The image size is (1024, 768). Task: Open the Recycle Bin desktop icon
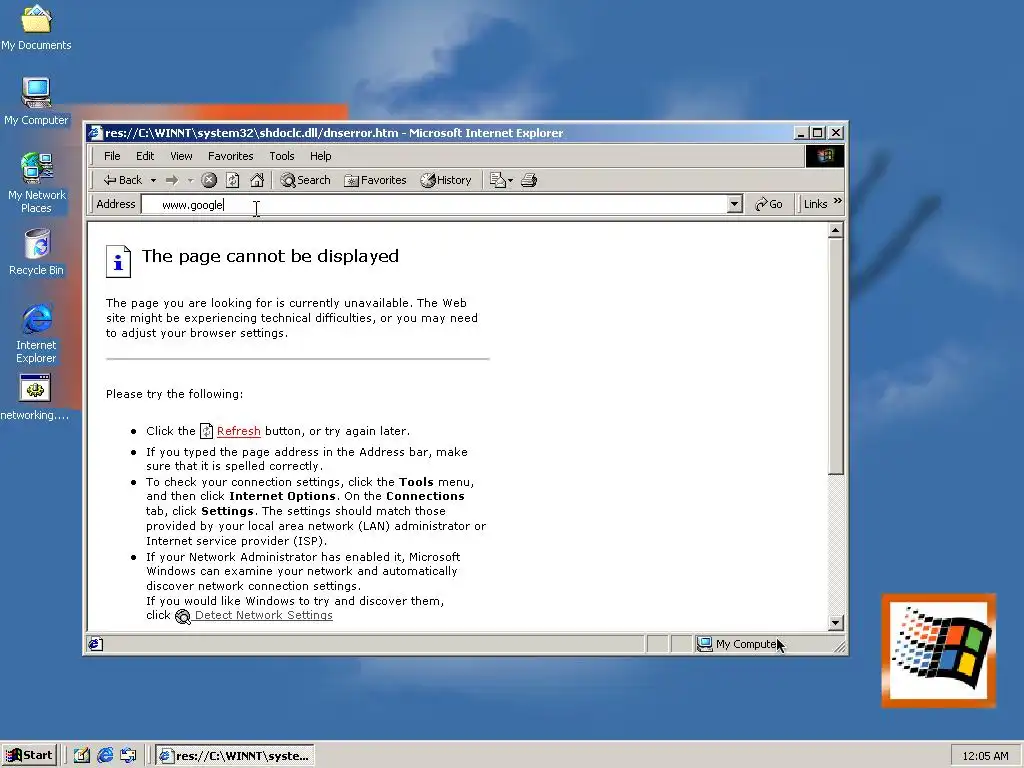point(37,252)
